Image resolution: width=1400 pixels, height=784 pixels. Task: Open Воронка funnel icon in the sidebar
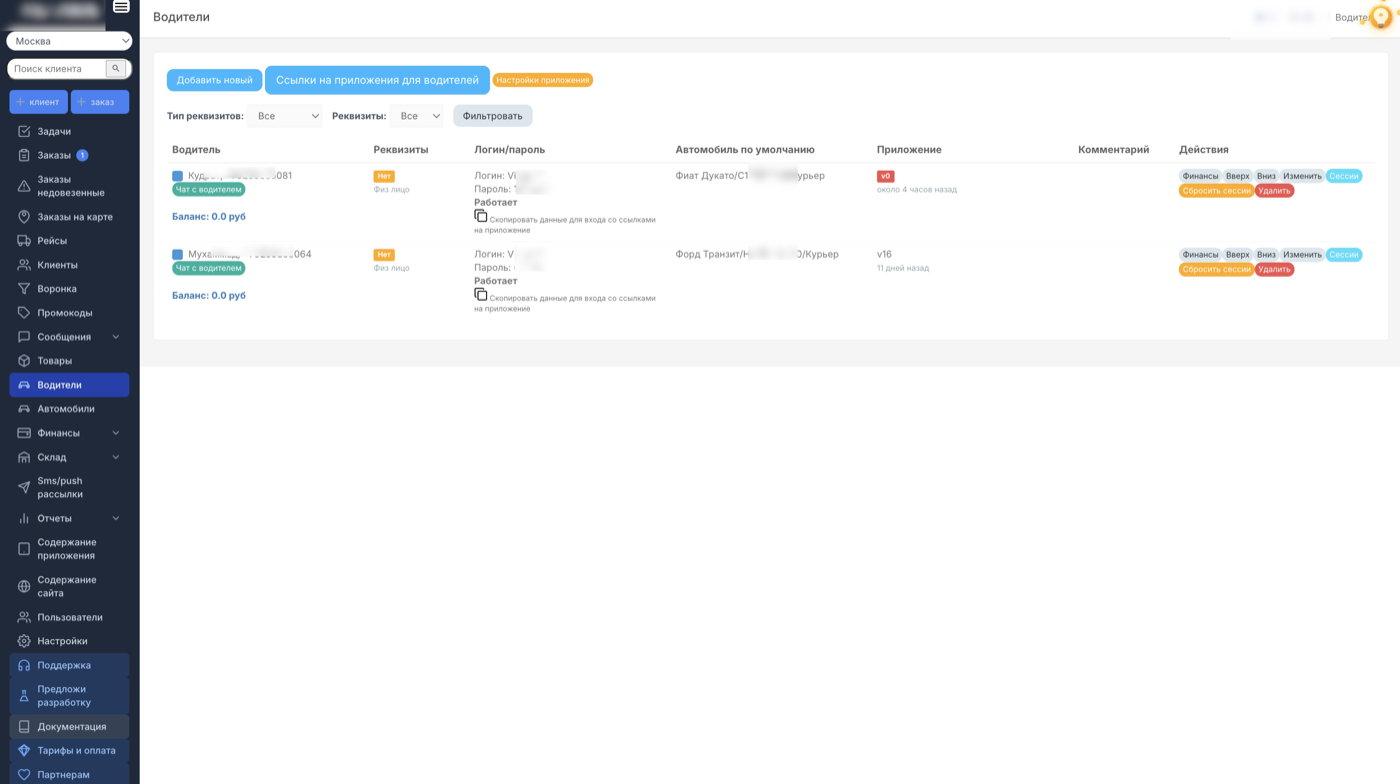point(24,289)
